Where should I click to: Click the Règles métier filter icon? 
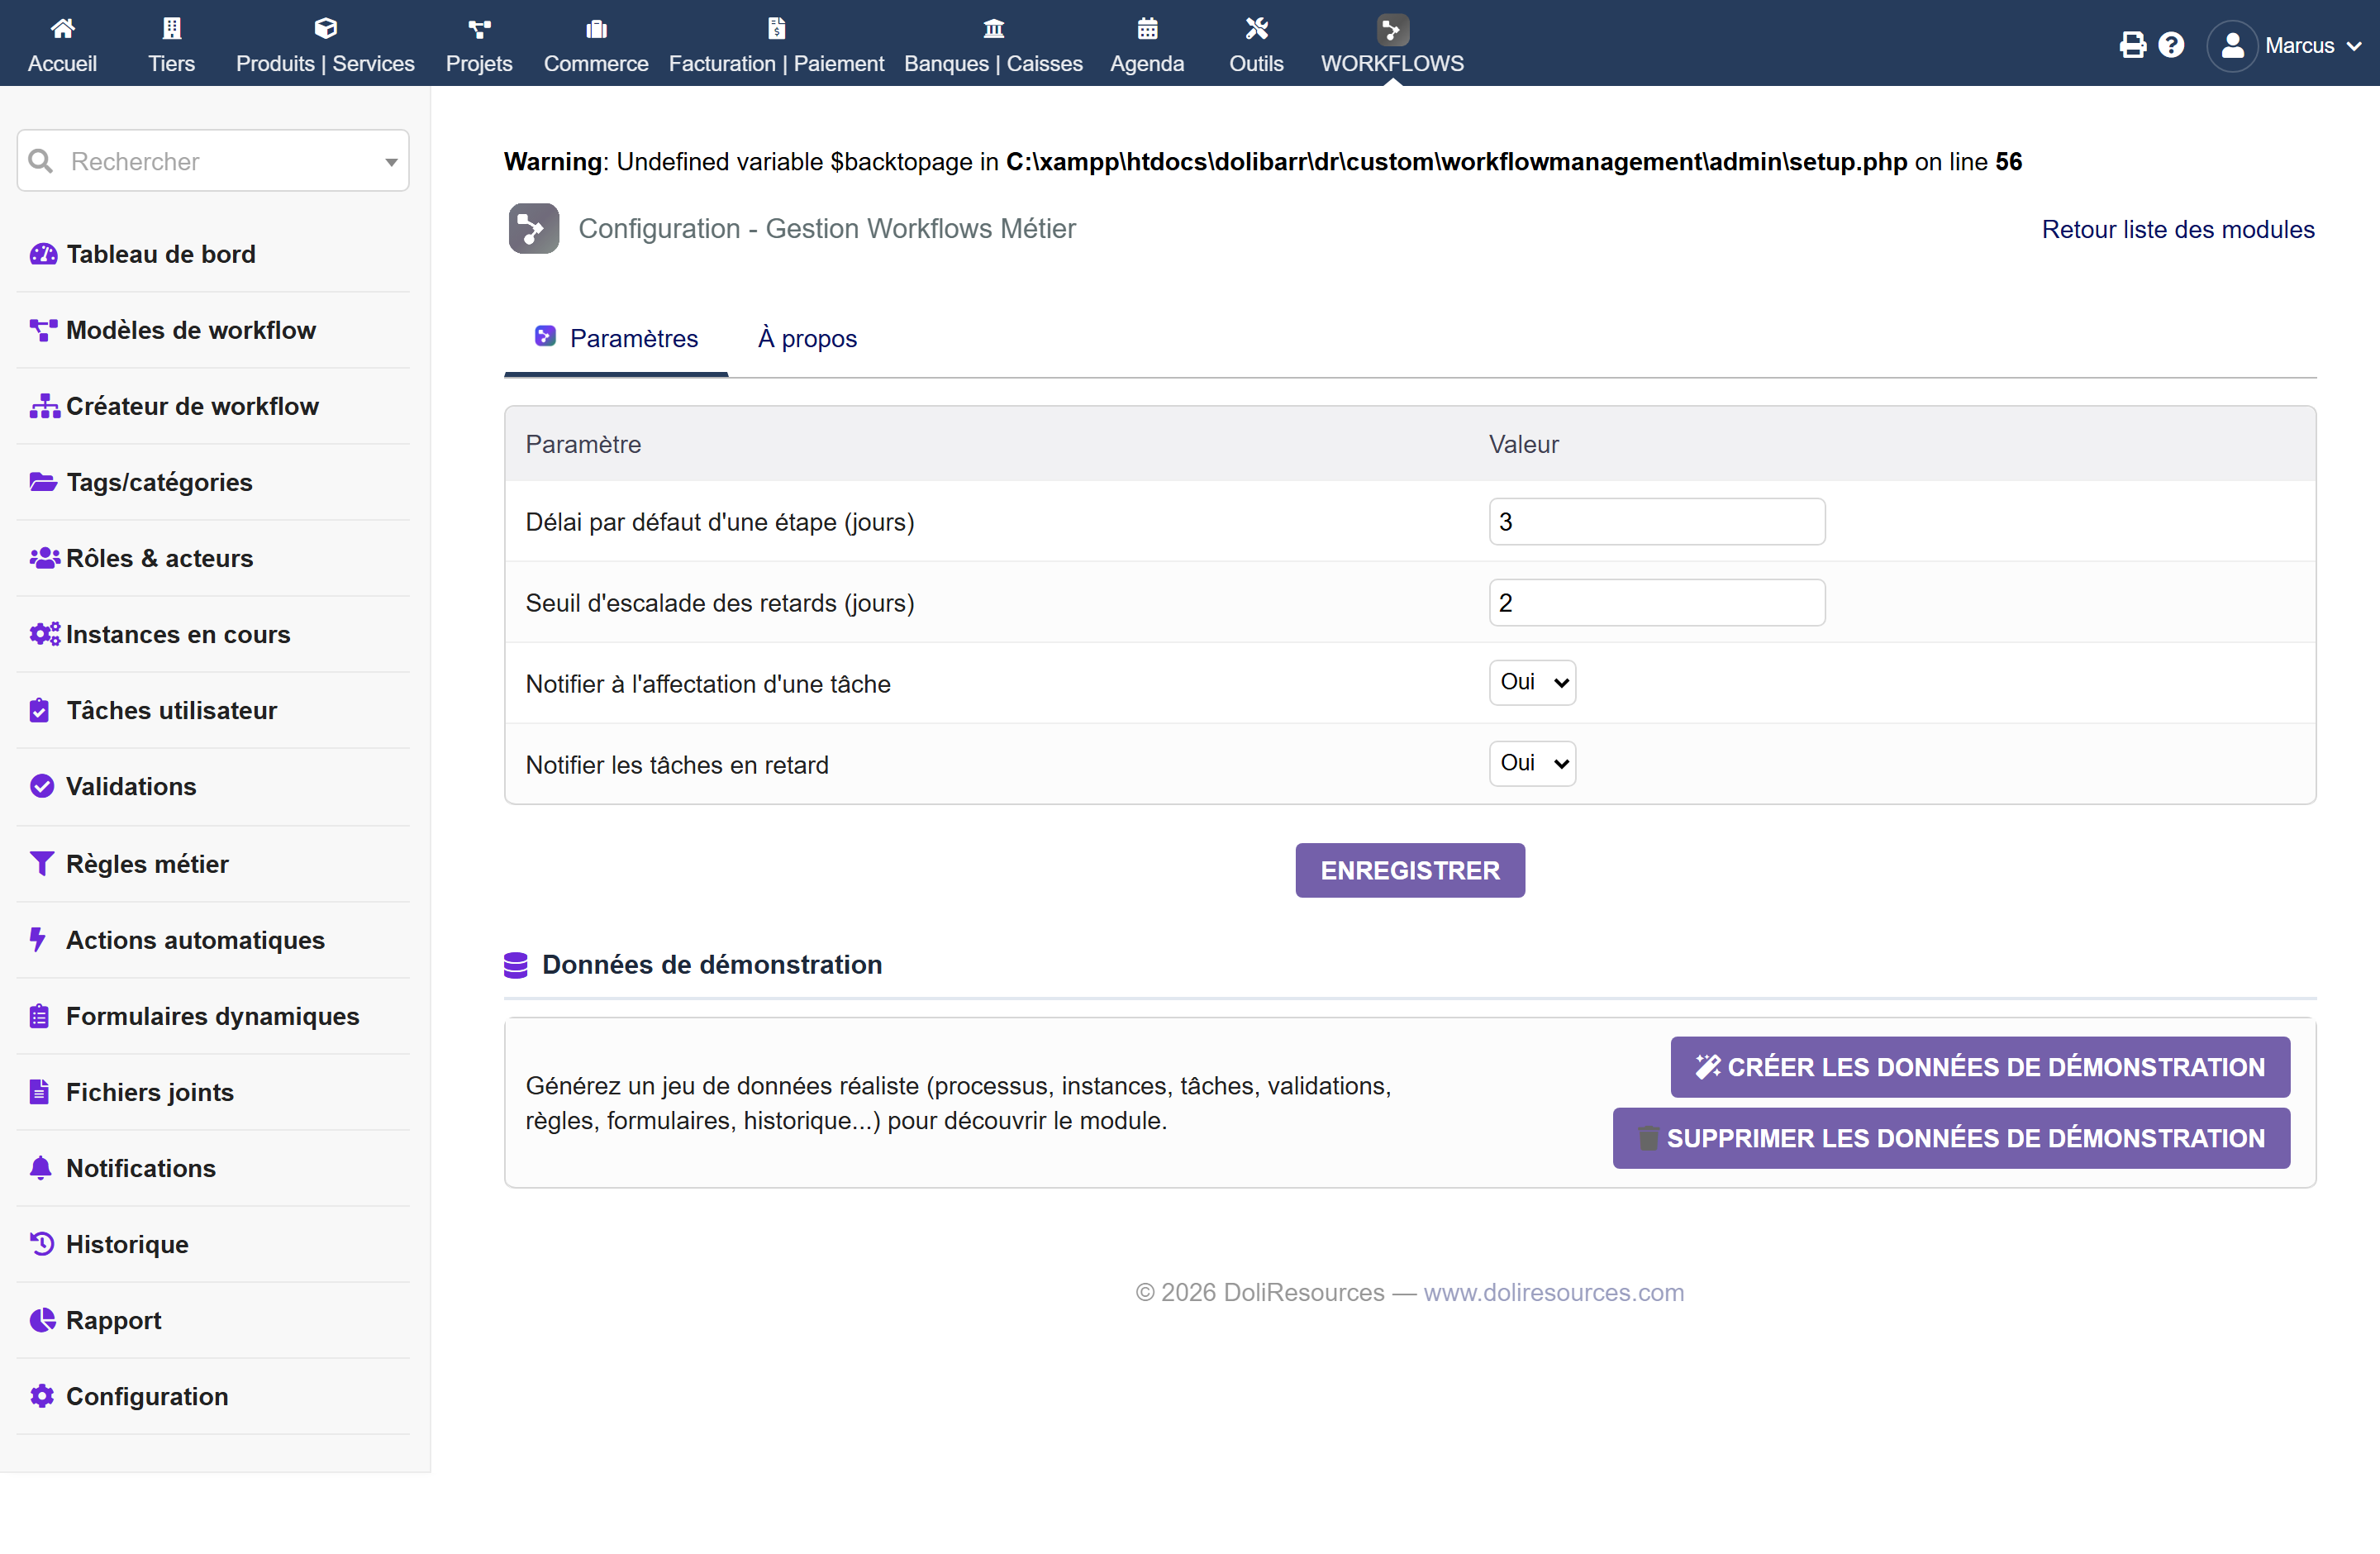[x=41, y=863]
